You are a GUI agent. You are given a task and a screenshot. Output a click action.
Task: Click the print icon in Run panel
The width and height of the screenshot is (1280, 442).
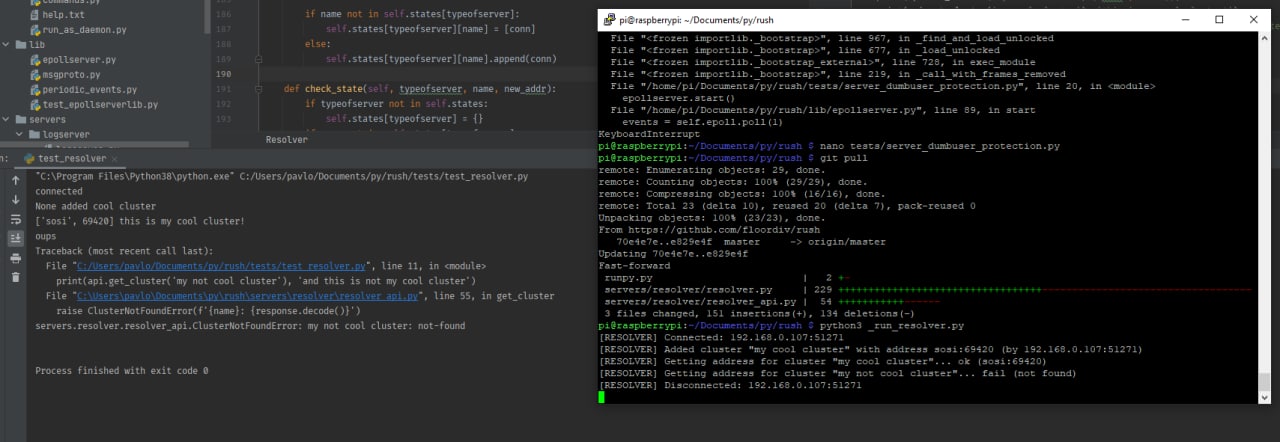(15, 258)
